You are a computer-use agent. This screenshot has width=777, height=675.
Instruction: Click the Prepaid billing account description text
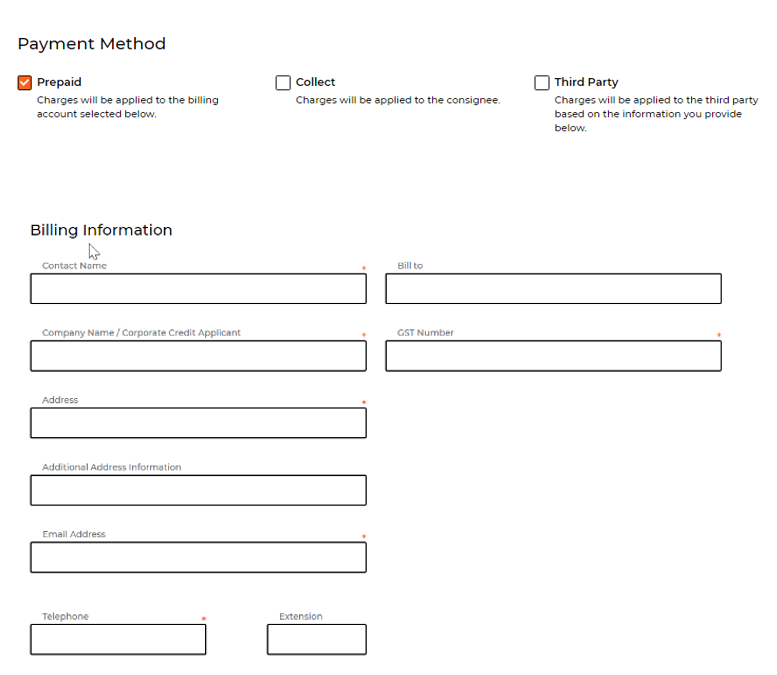(x=127, y=107)
